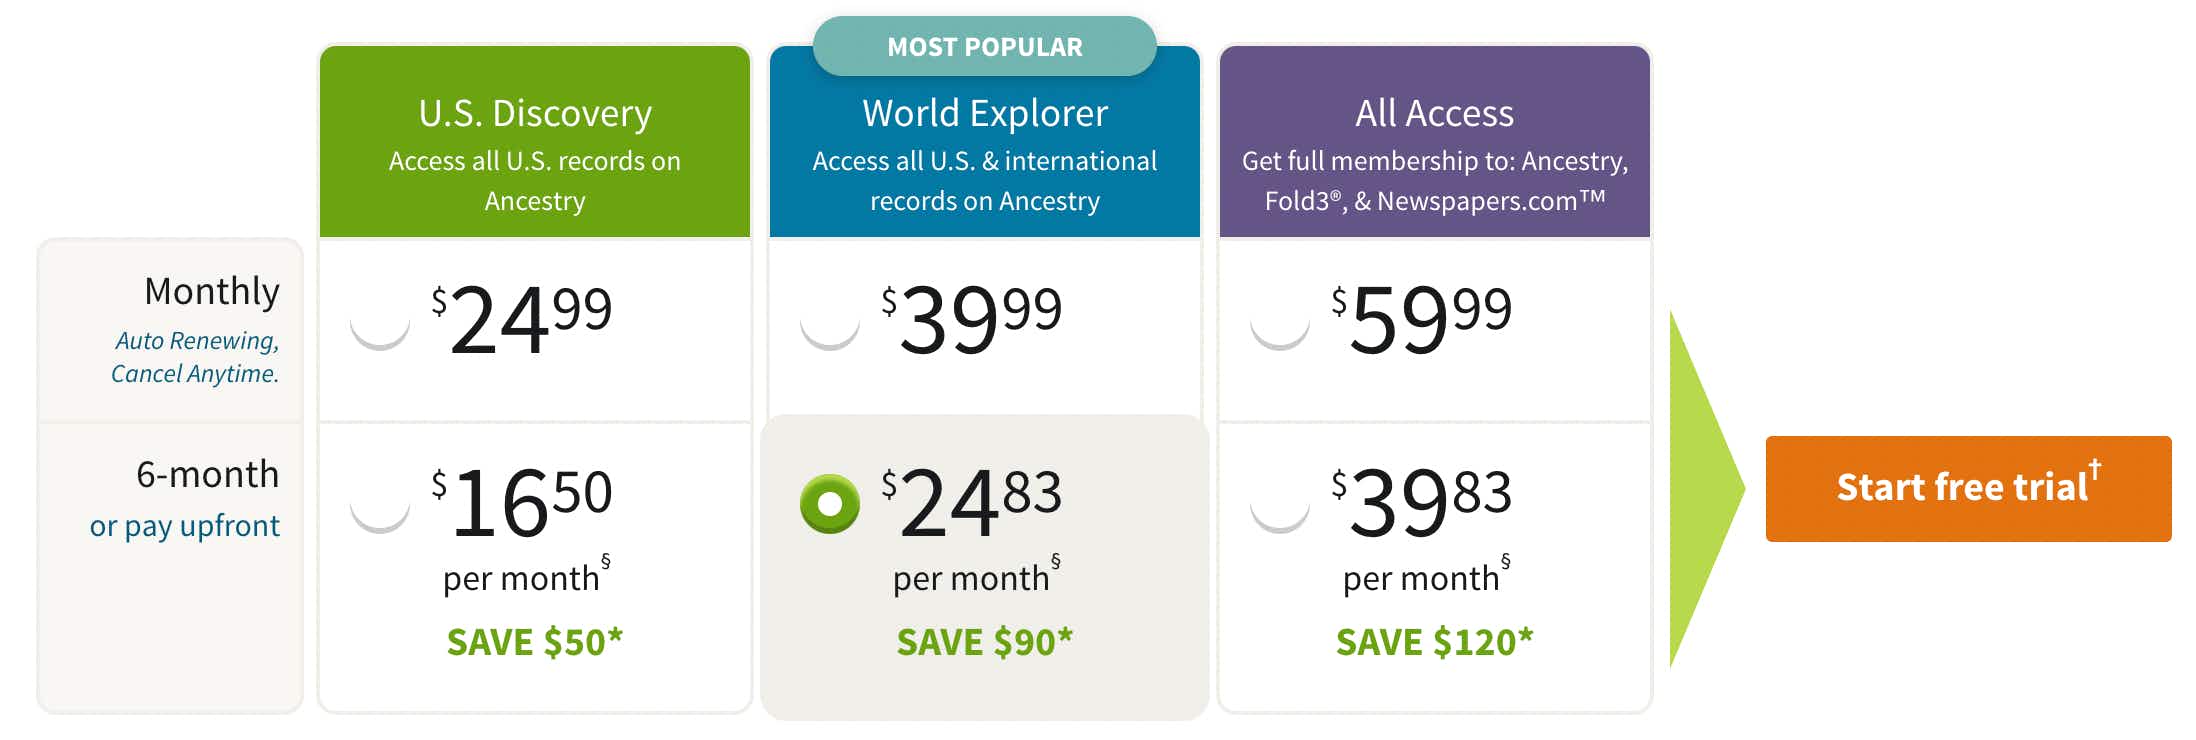Click the green U.S. Discovery plan header
This screenshot has width=2196, height=740.
pyautogui.click(x=535, y=150)
